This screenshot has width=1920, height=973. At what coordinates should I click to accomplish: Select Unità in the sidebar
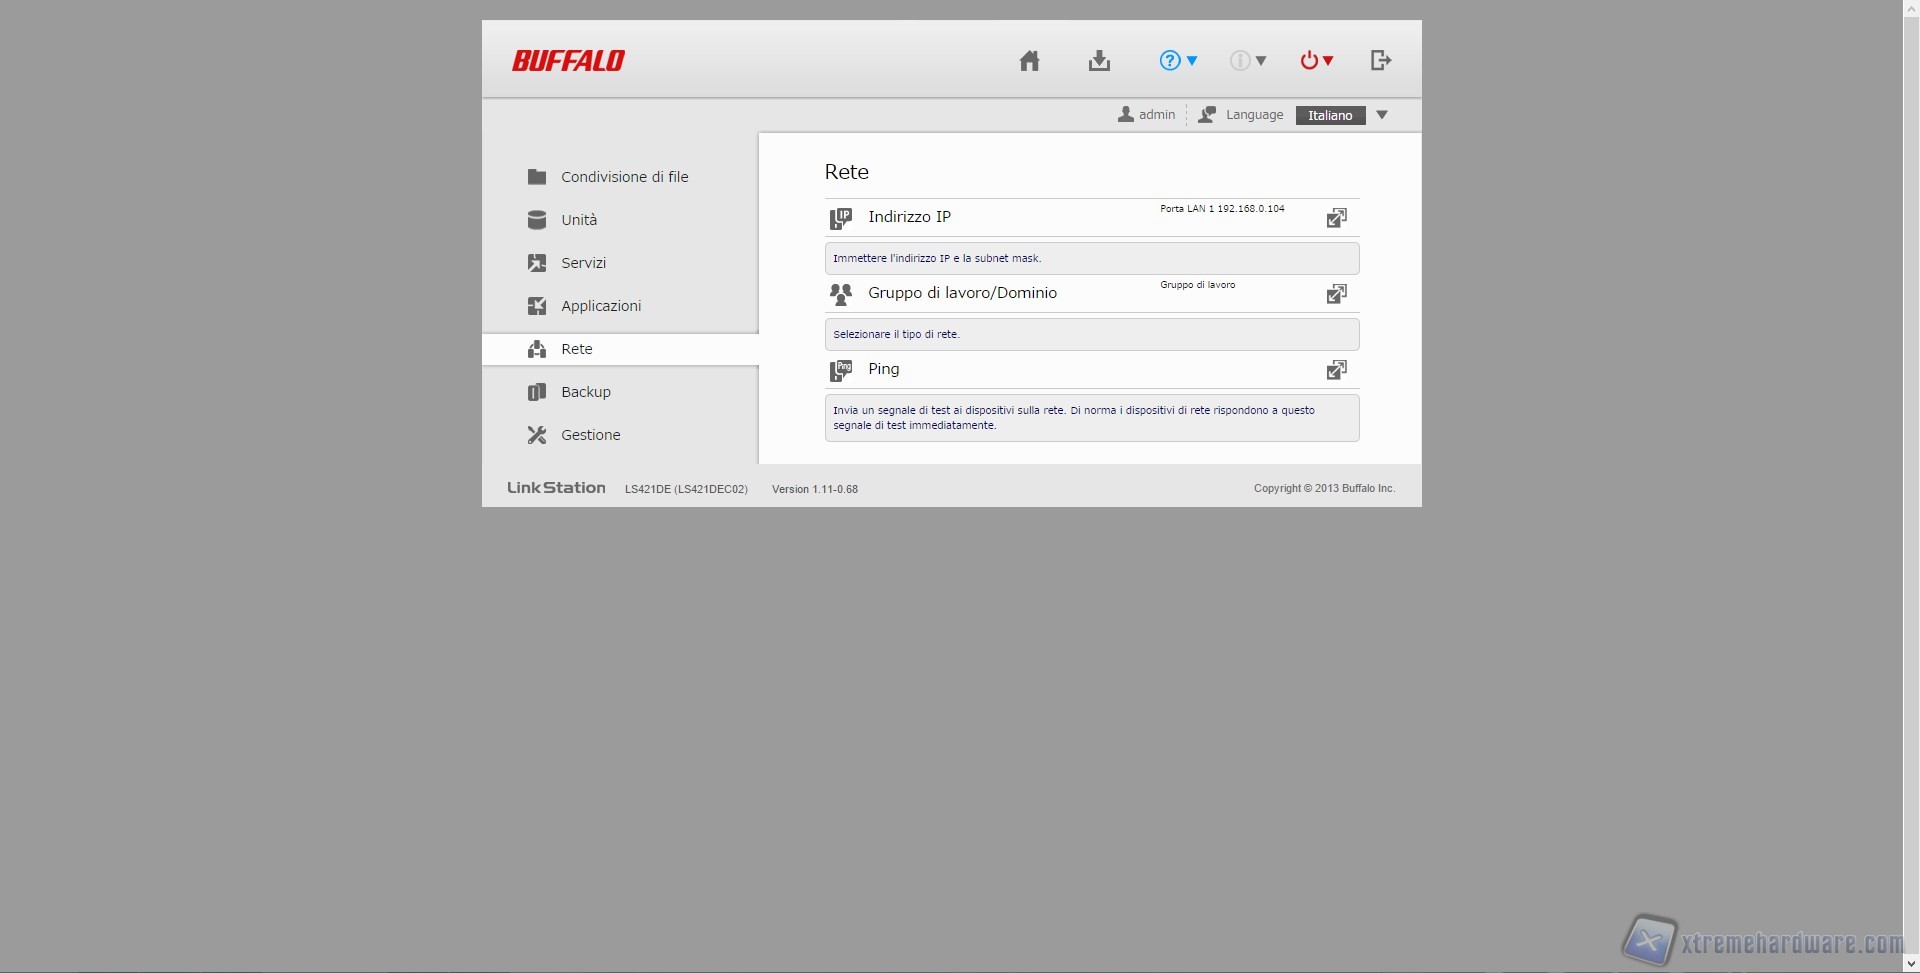(x=578, y=220)
